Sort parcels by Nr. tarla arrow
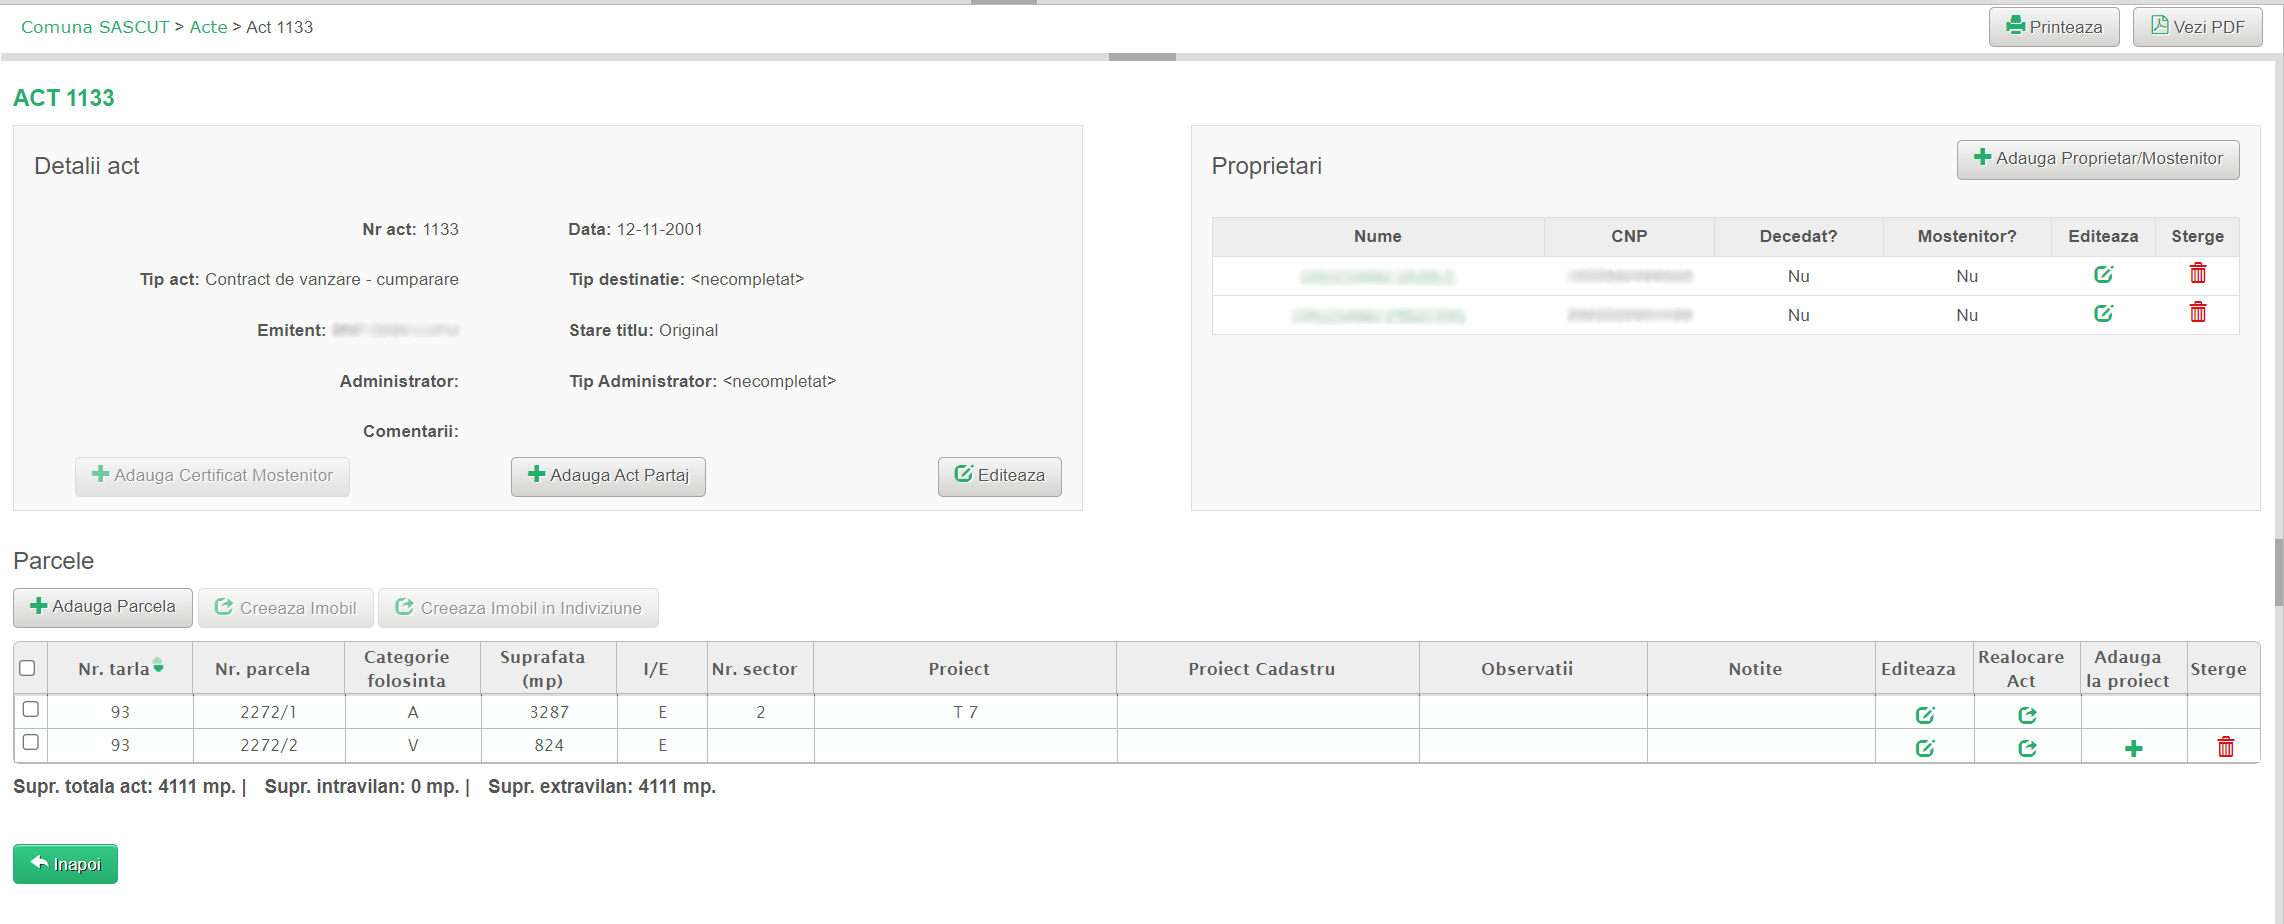 pos(158,666)
